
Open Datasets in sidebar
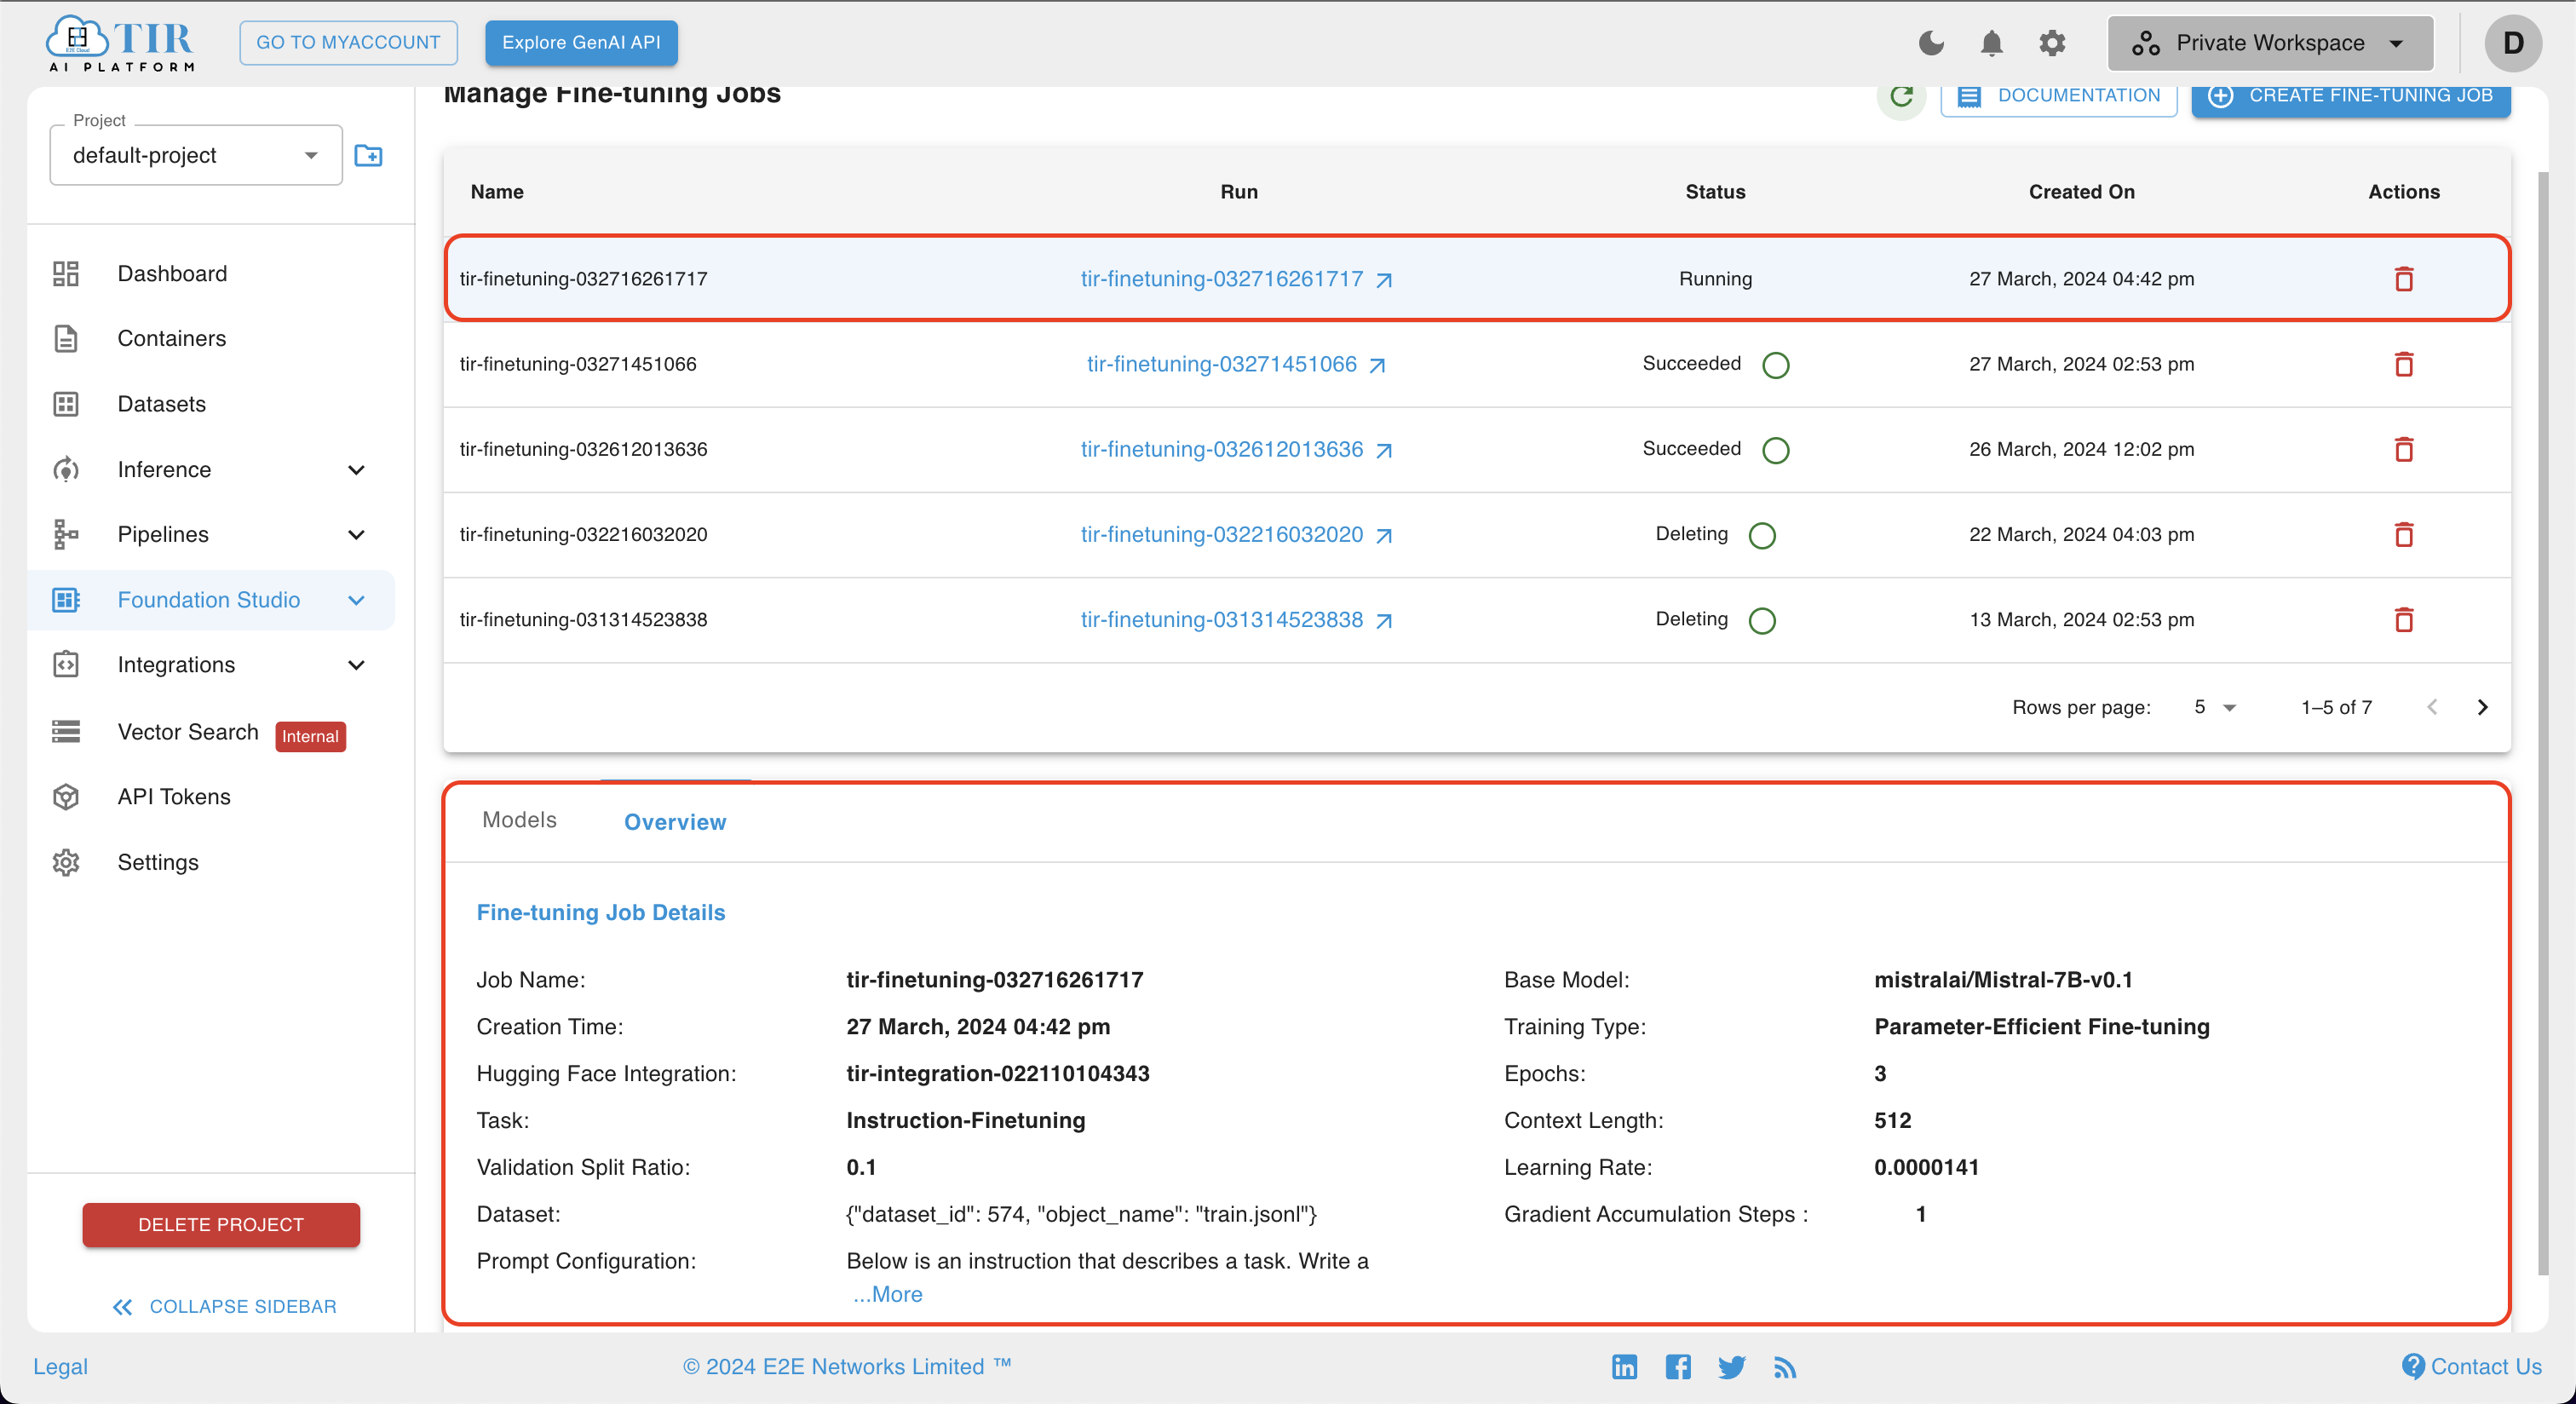coord(161,404)
